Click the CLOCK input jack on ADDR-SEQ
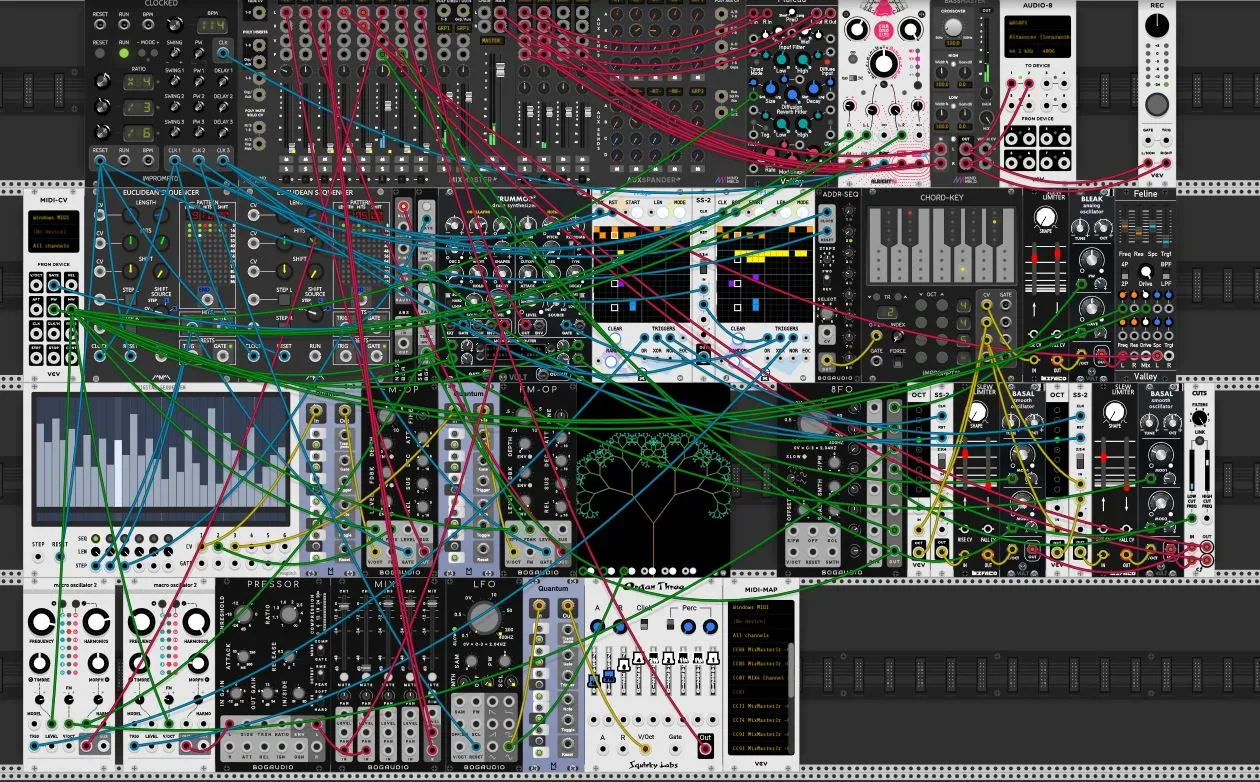1260x782 pixels. [x=827, y=211]
